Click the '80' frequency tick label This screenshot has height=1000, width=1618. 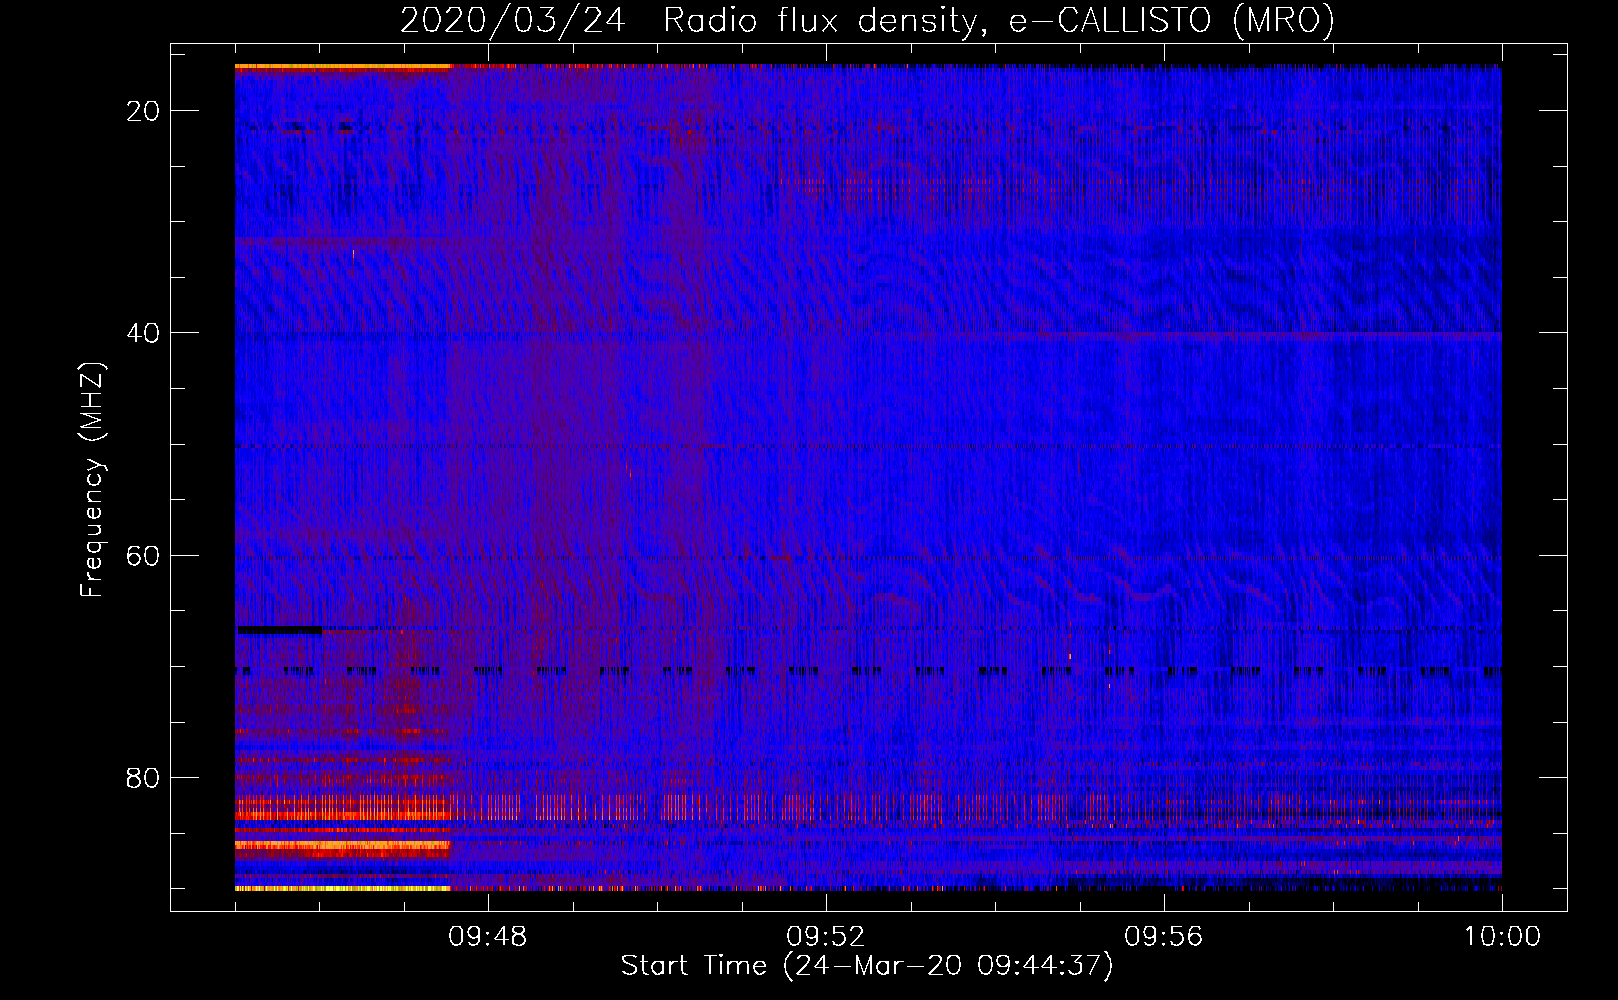143,777
